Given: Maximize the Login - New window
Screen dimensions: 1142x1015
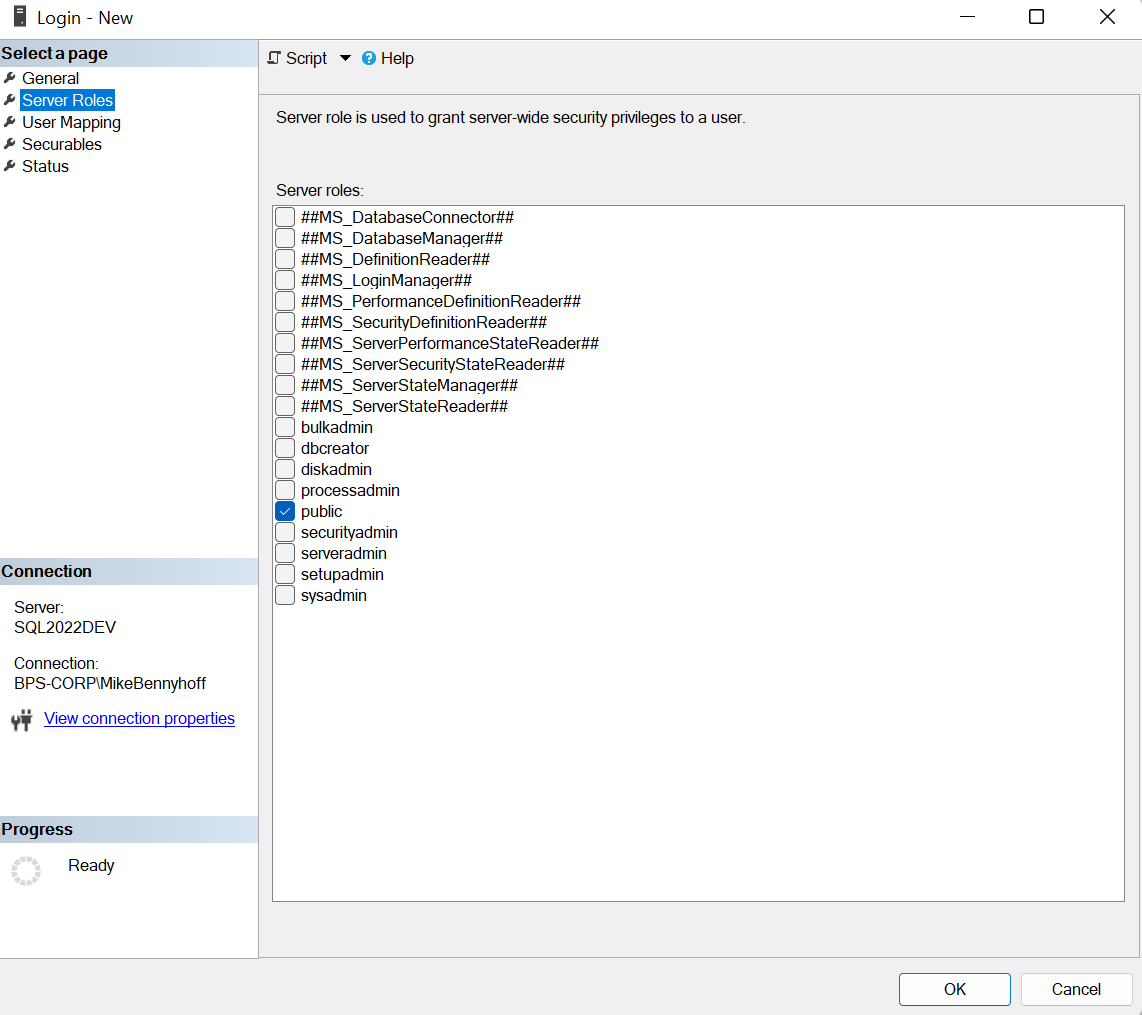Looking at the screenshot, I should point(1036,17).
